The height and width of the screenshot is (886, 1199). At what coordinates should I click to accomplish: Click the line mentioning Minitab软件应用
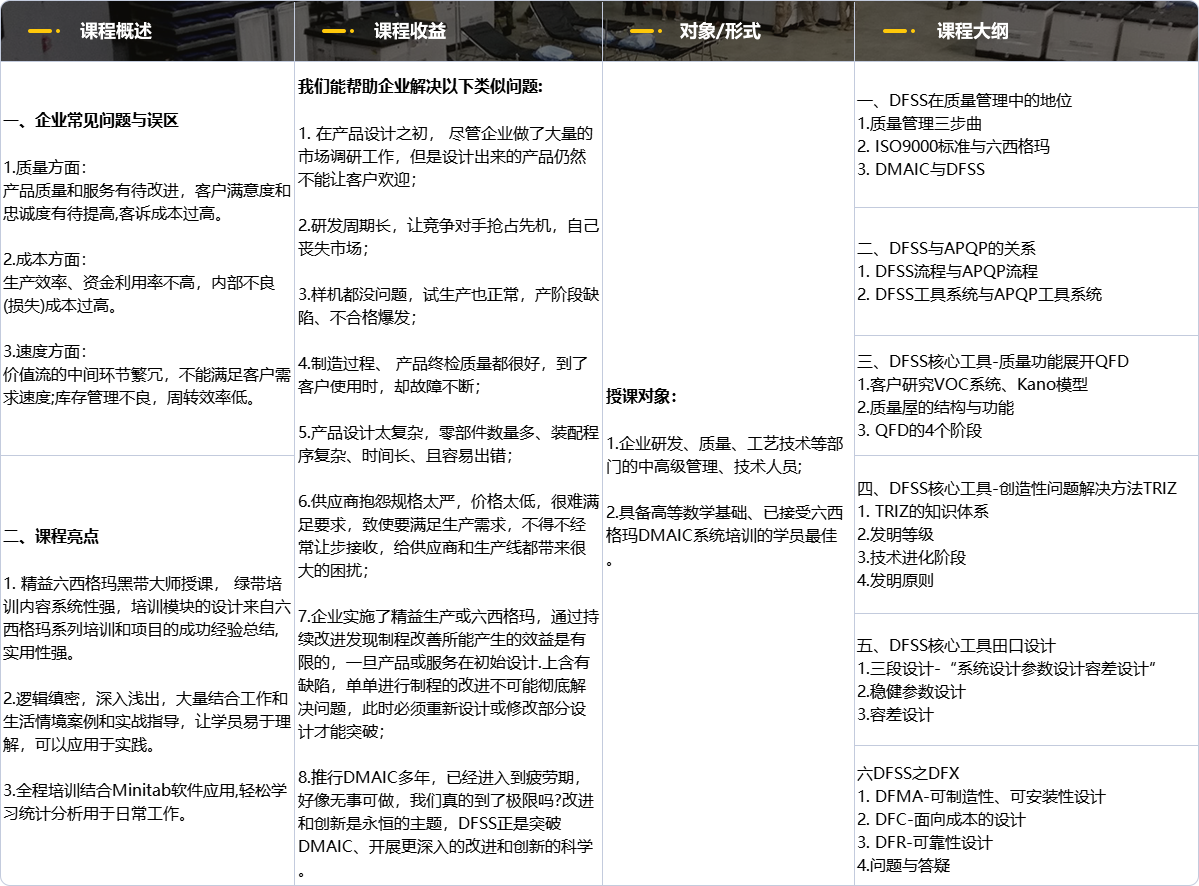[145, 790]
